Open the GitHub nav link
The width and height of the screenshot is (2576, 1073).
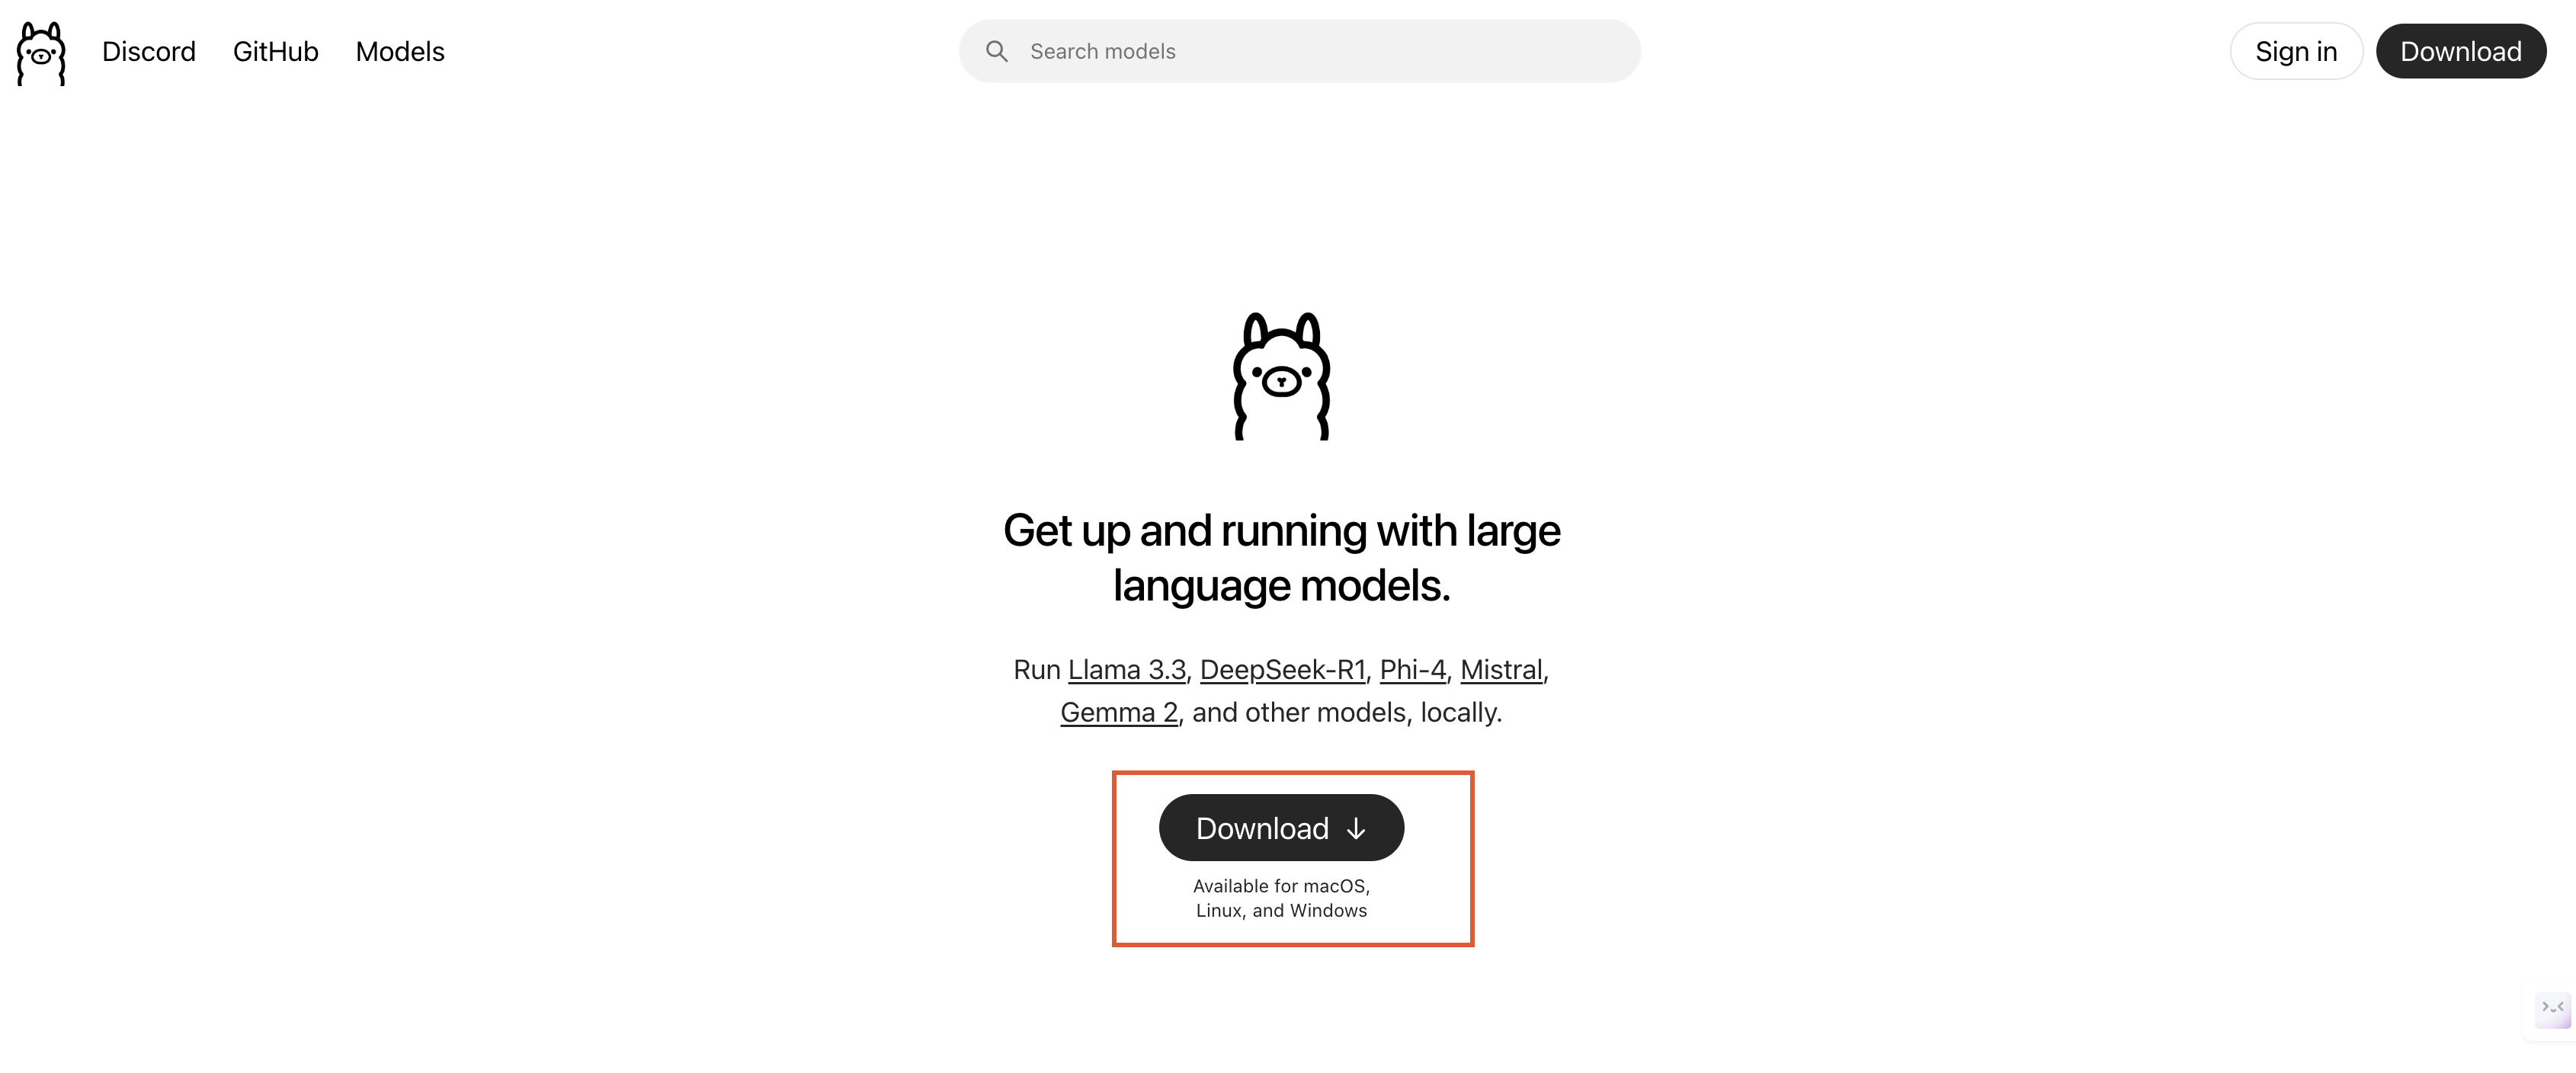pyautogui.click(x=276, y=51)
